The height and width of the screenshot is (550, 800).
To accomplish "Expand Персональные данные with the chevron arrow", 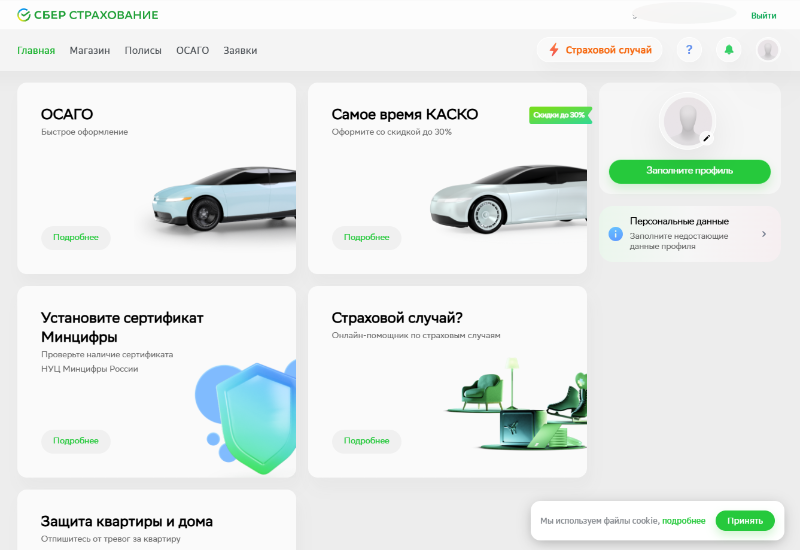I will click(x=764, y=234).
